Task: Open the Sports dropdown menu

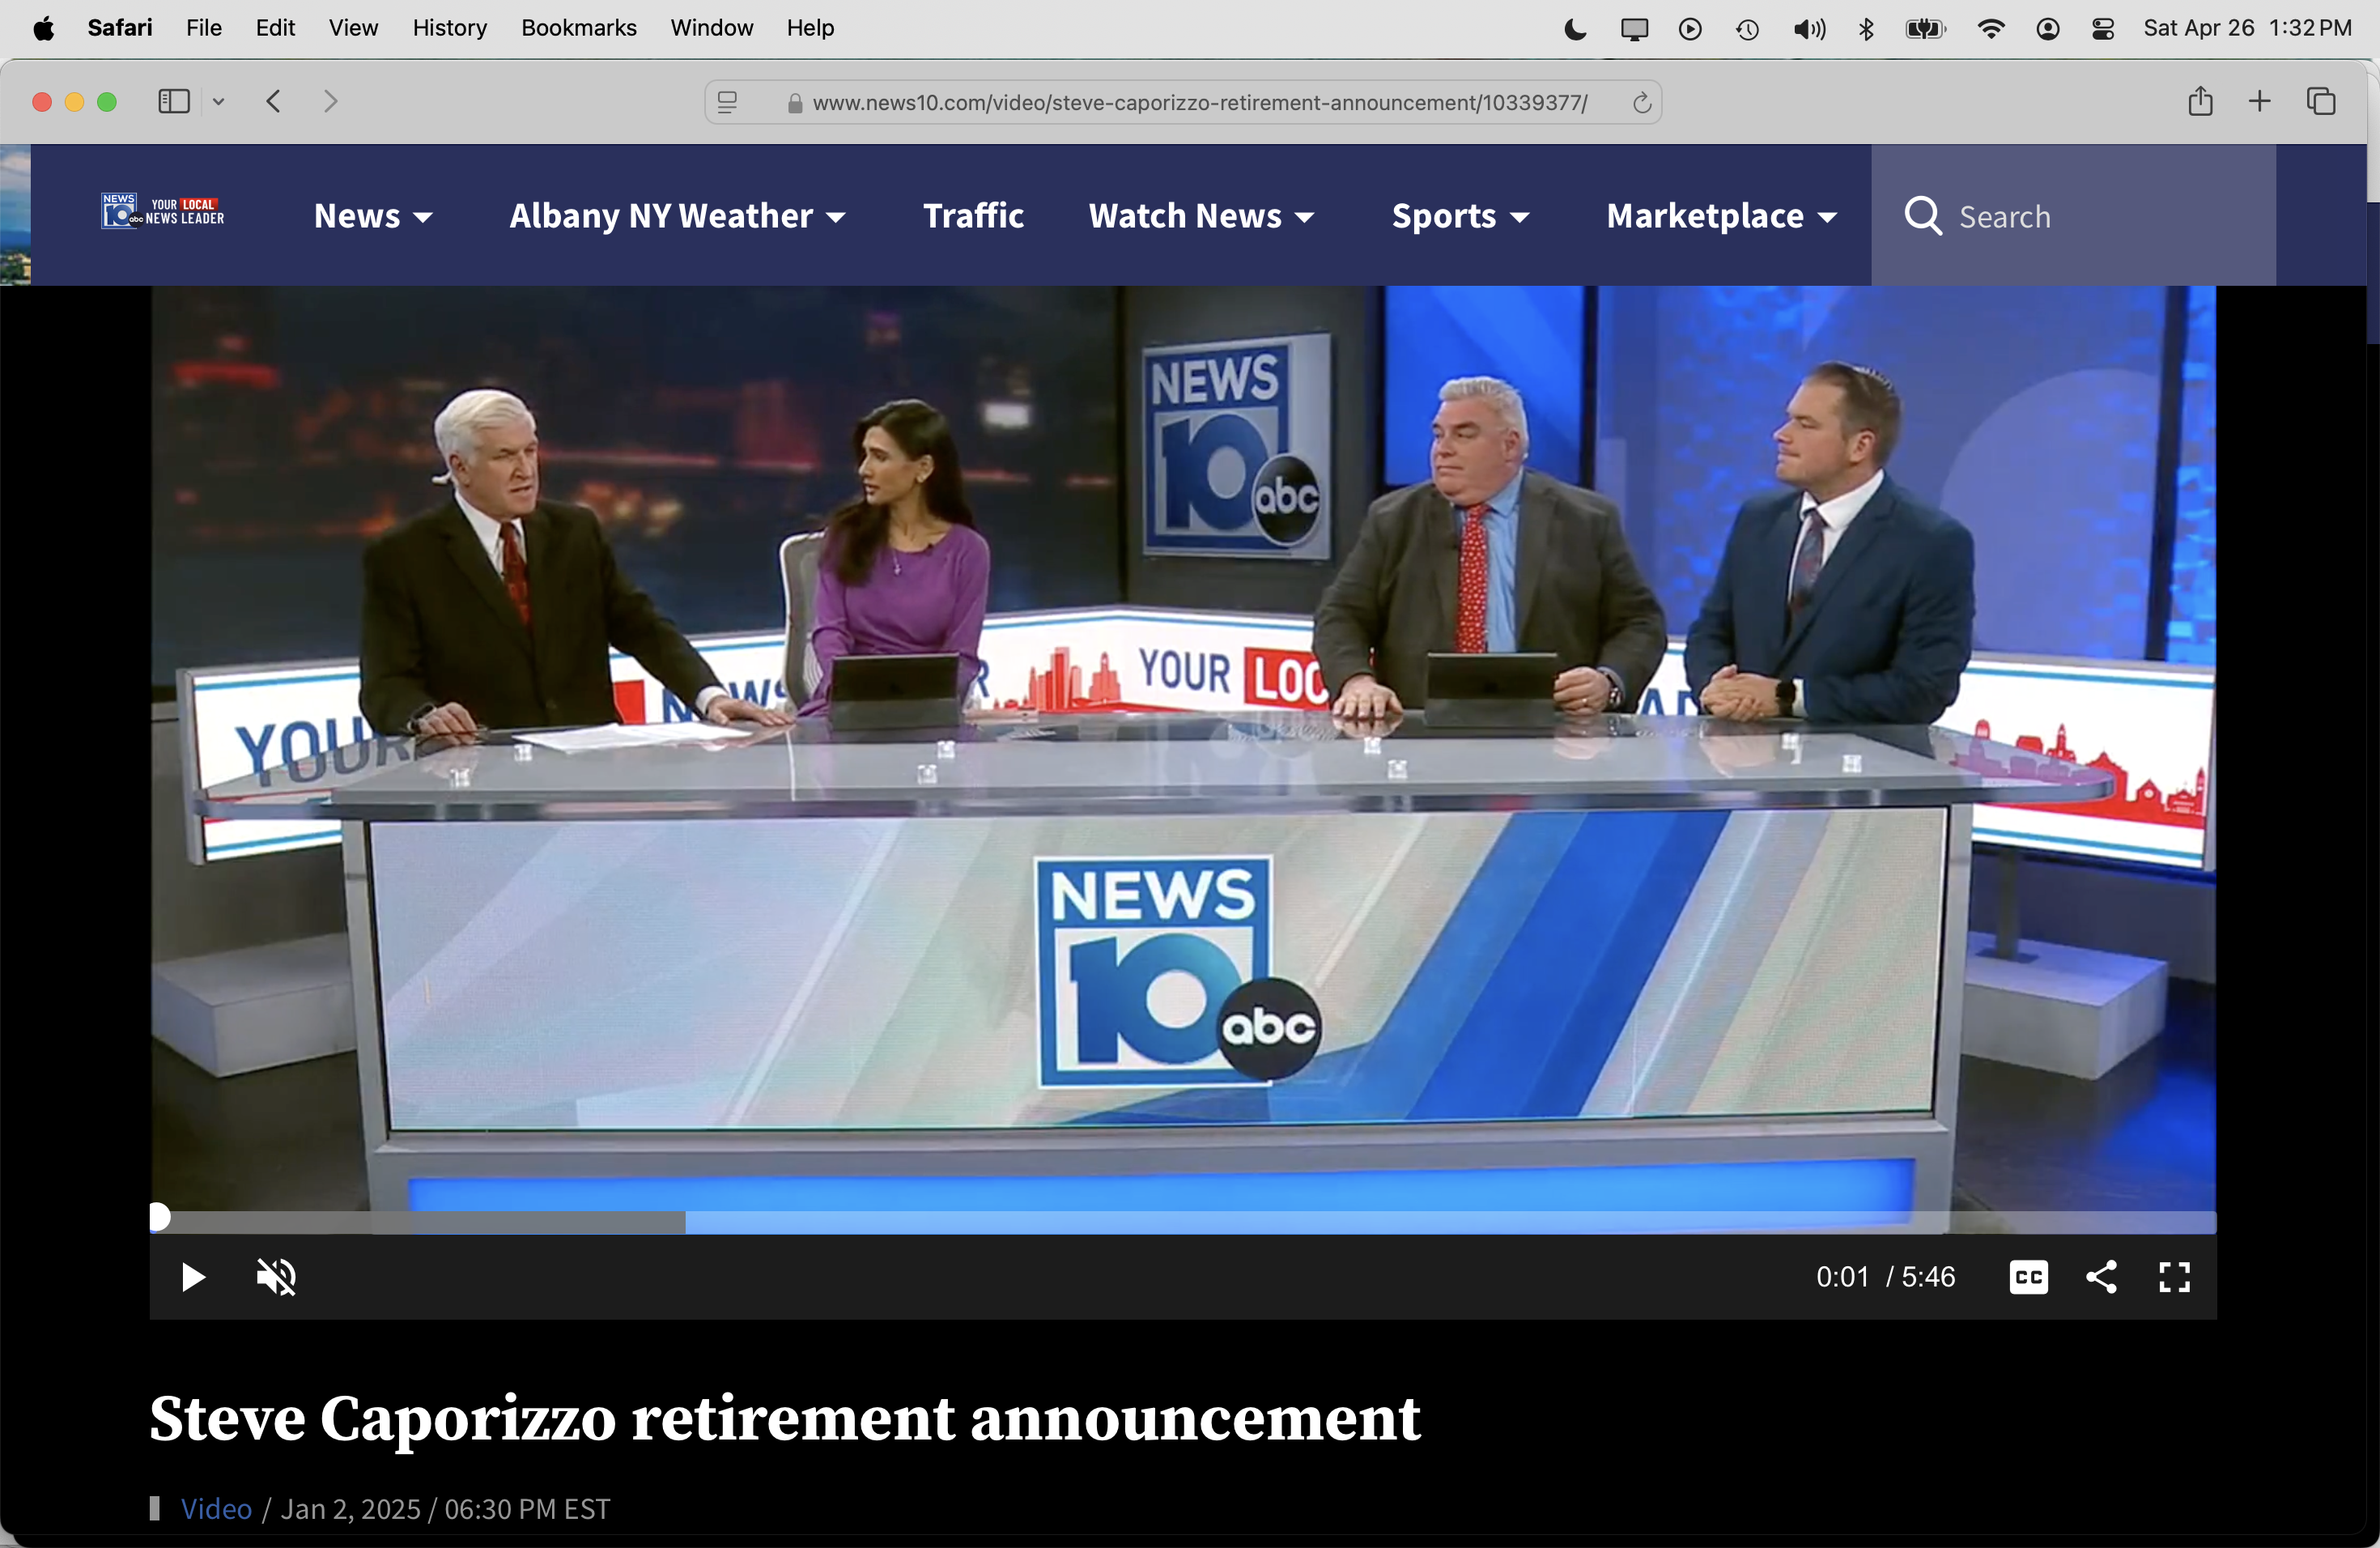Action: [x=1460, y=216]
